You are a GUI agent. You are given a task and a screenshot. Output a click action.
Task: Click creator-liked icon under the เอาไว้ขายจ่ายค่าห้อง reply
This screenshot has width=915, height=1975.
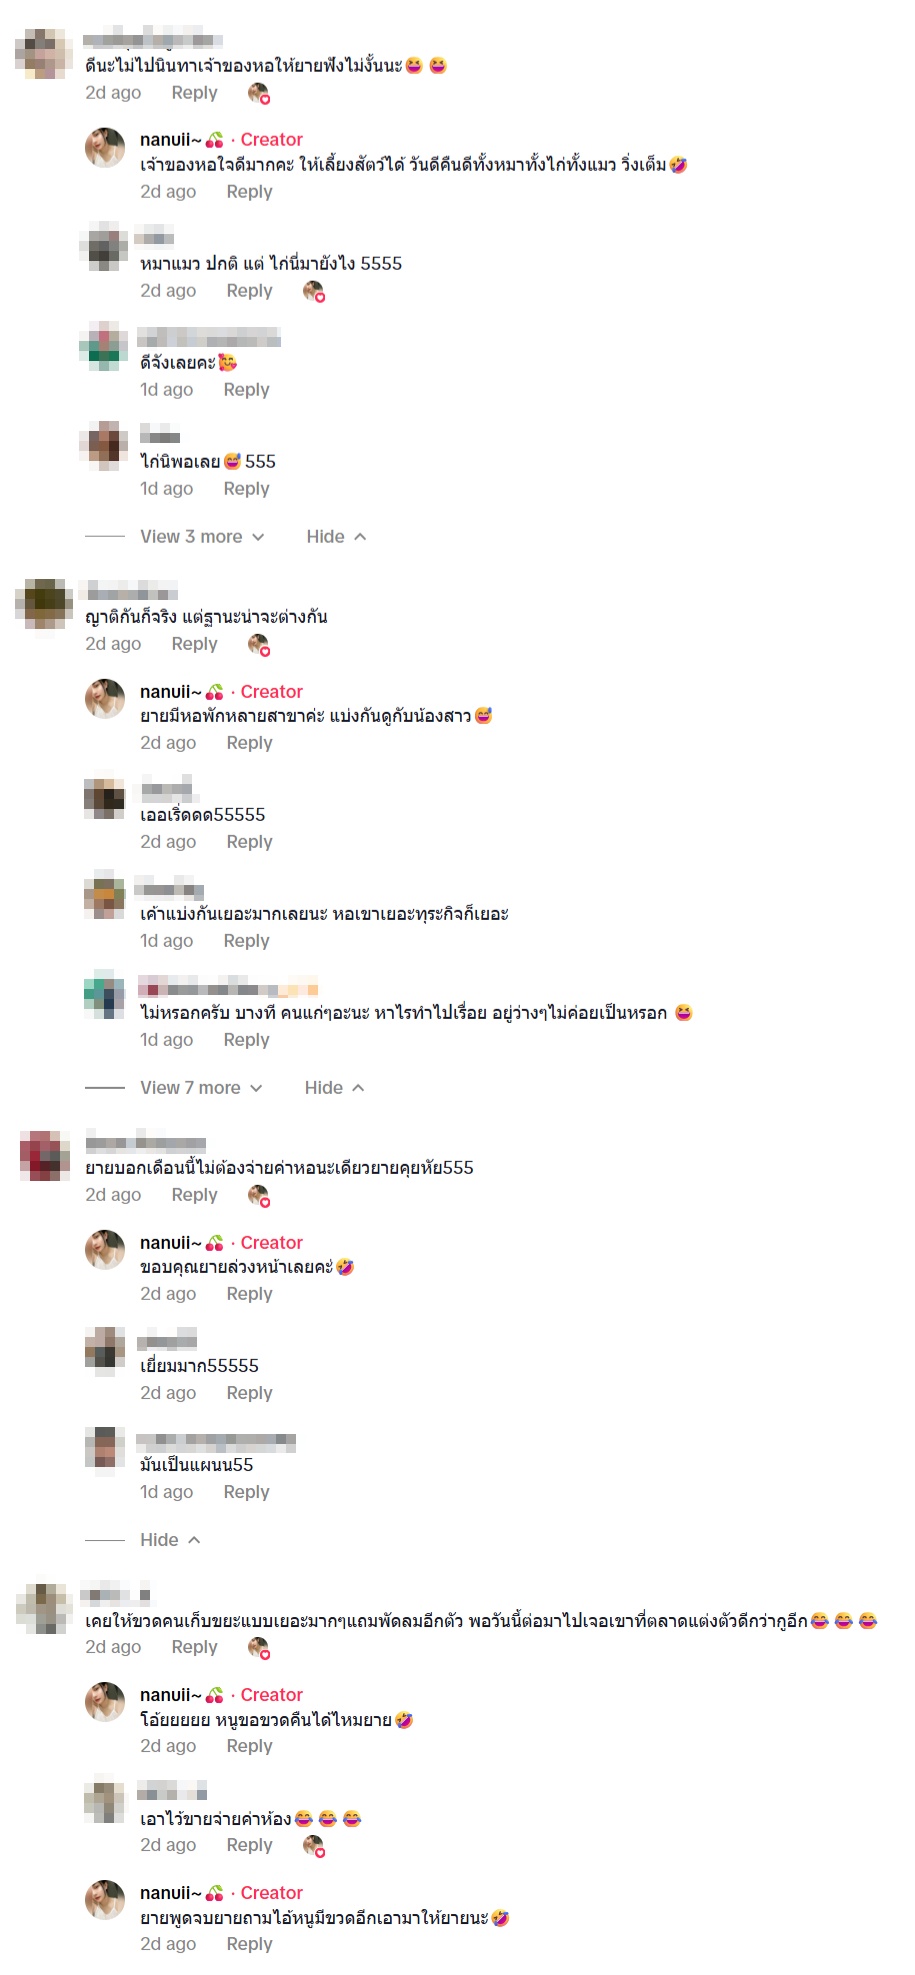point(314,1846)
